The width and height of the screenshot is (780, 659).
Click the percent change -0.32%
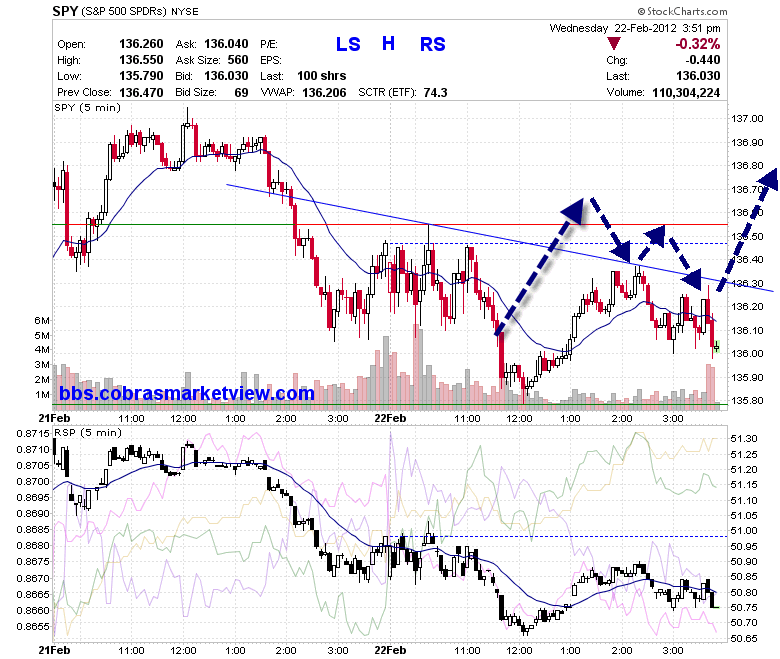pos(697,44)
